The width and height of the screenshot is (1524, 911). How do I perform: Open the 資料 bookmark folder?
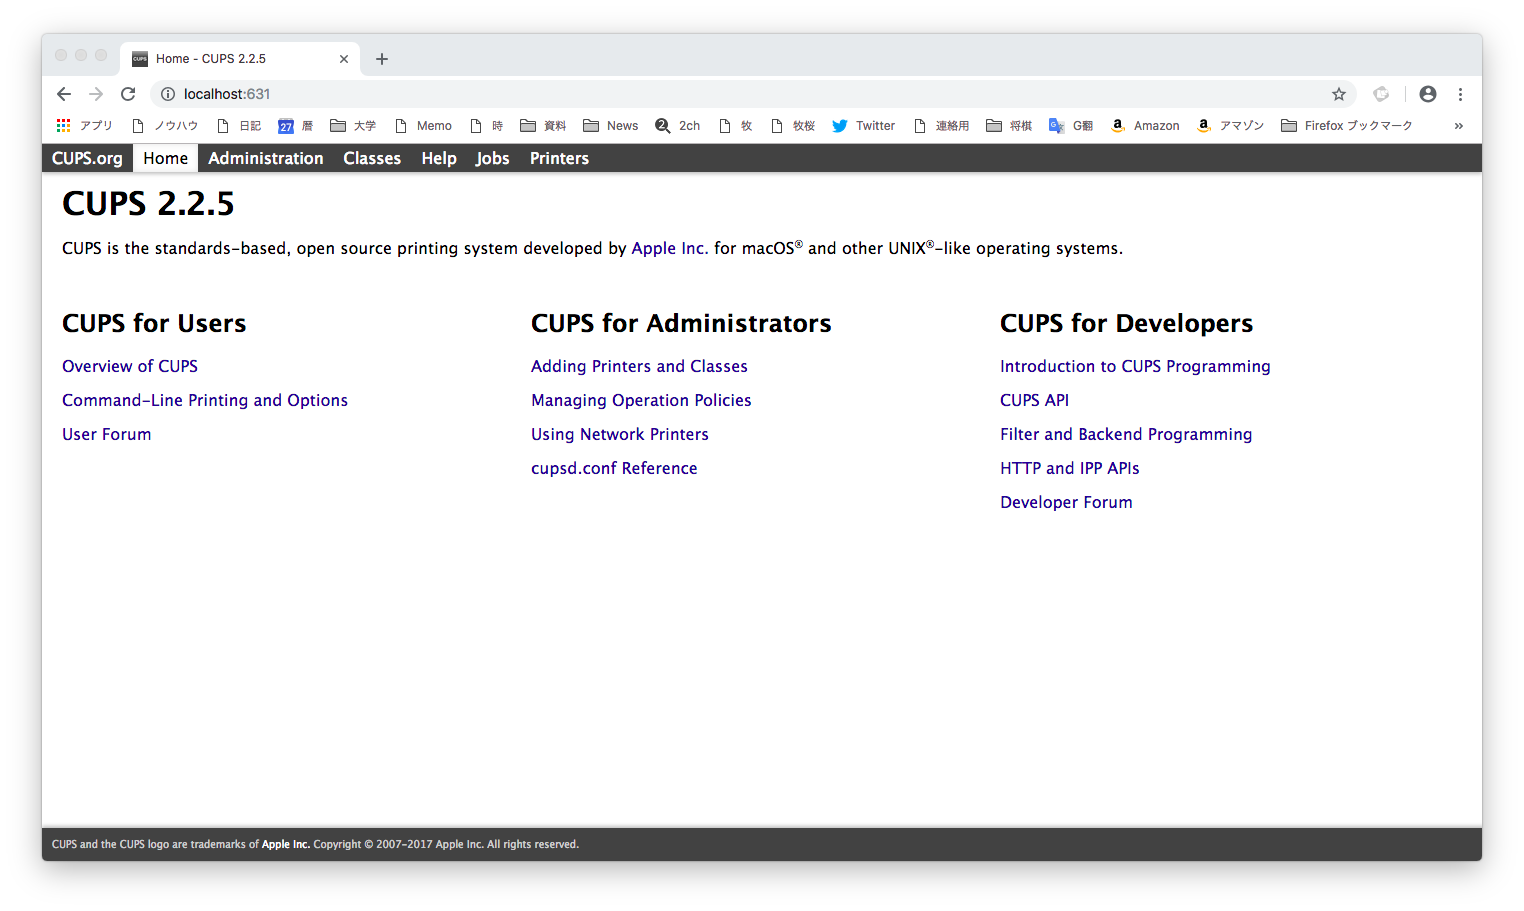pos(543,126)
